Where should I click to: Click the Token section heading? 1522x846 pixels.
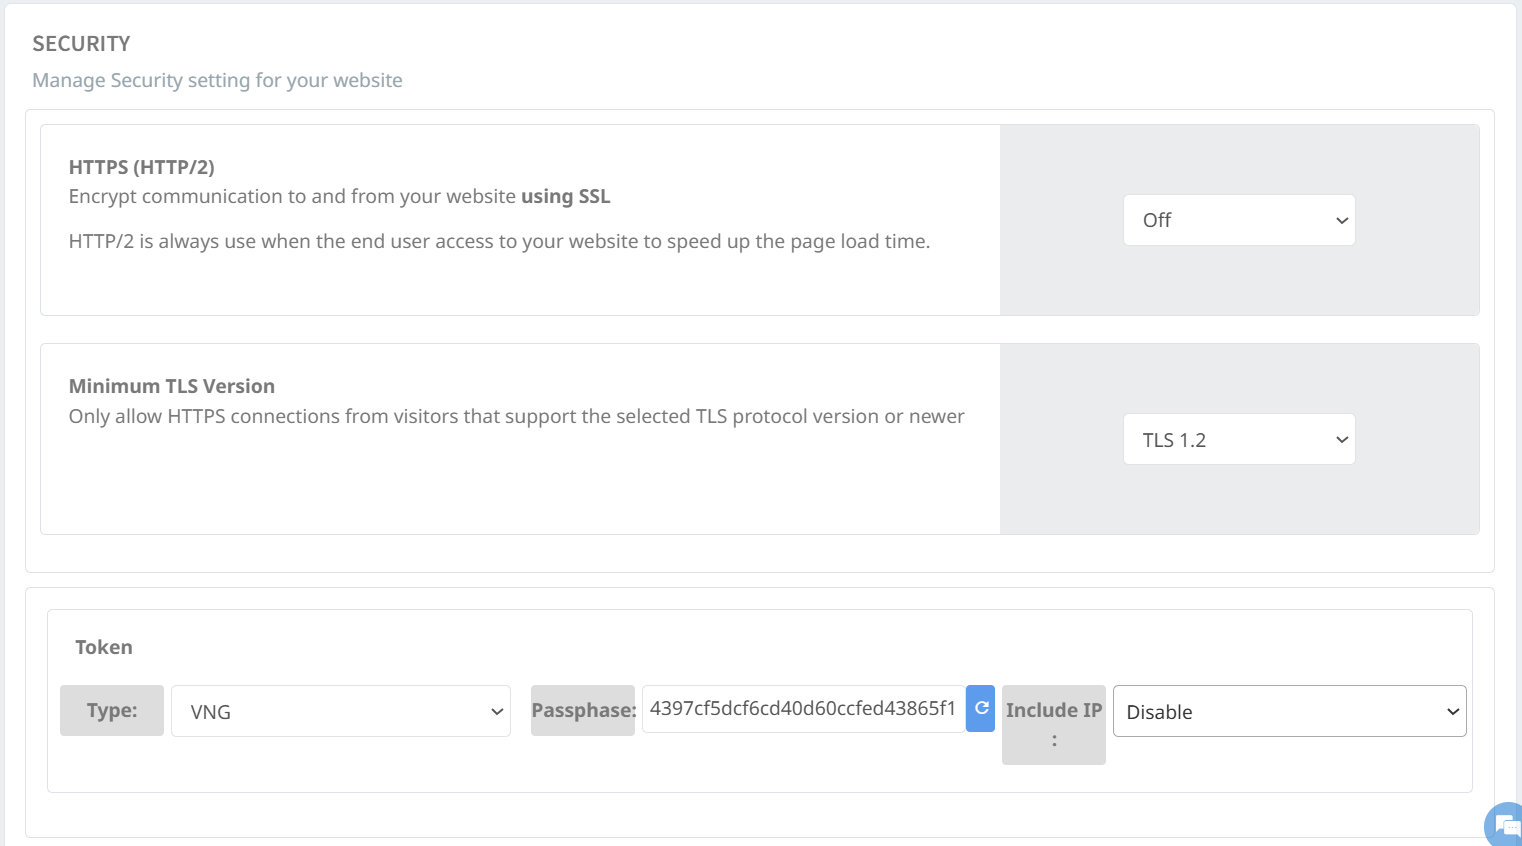tap(104, 647)
